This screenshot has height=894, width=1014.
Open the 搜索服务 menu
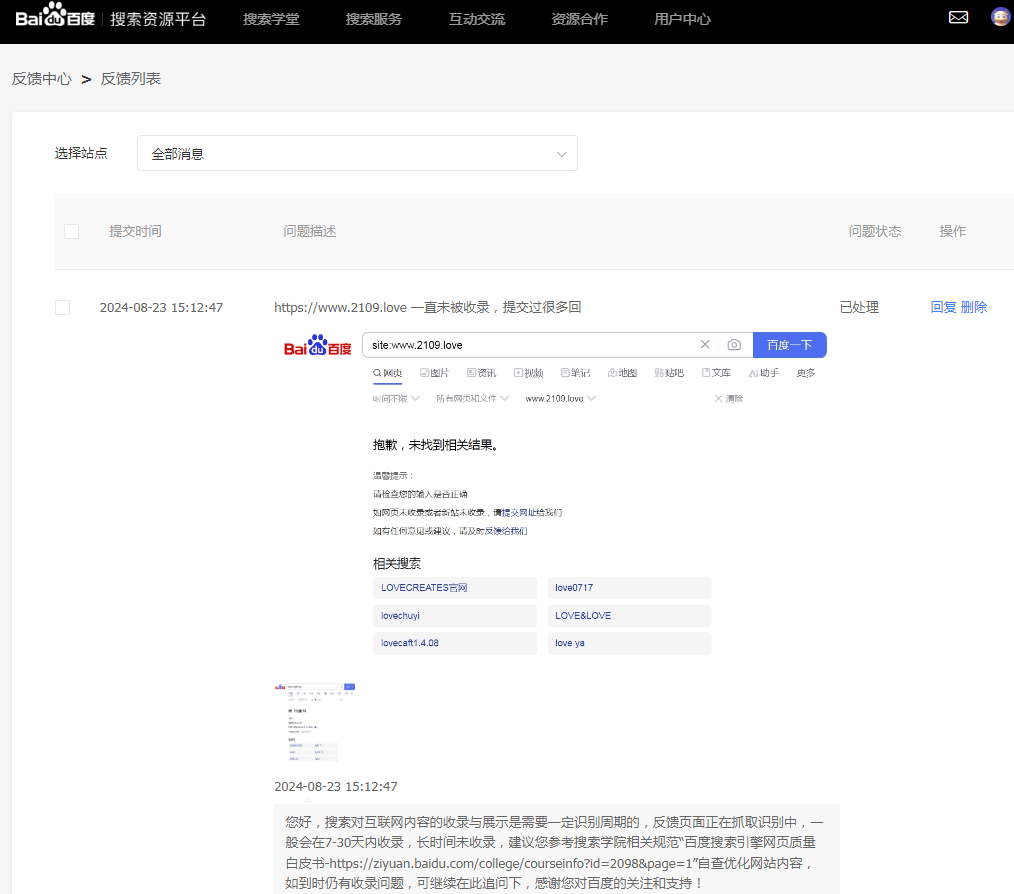pos(374,19)
